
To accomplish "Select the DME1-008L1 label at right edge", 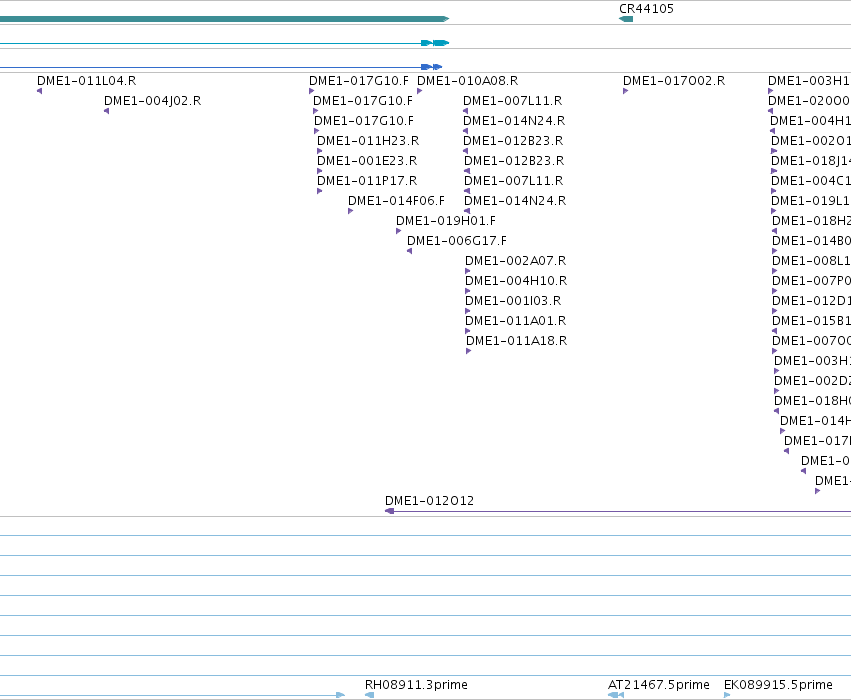I will click(811, 261).
